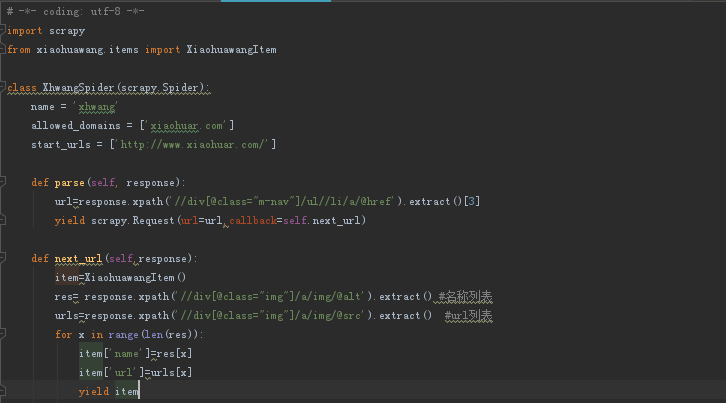Click the callback keyword argument
The image size is (726, 403).
pos(253,220)
